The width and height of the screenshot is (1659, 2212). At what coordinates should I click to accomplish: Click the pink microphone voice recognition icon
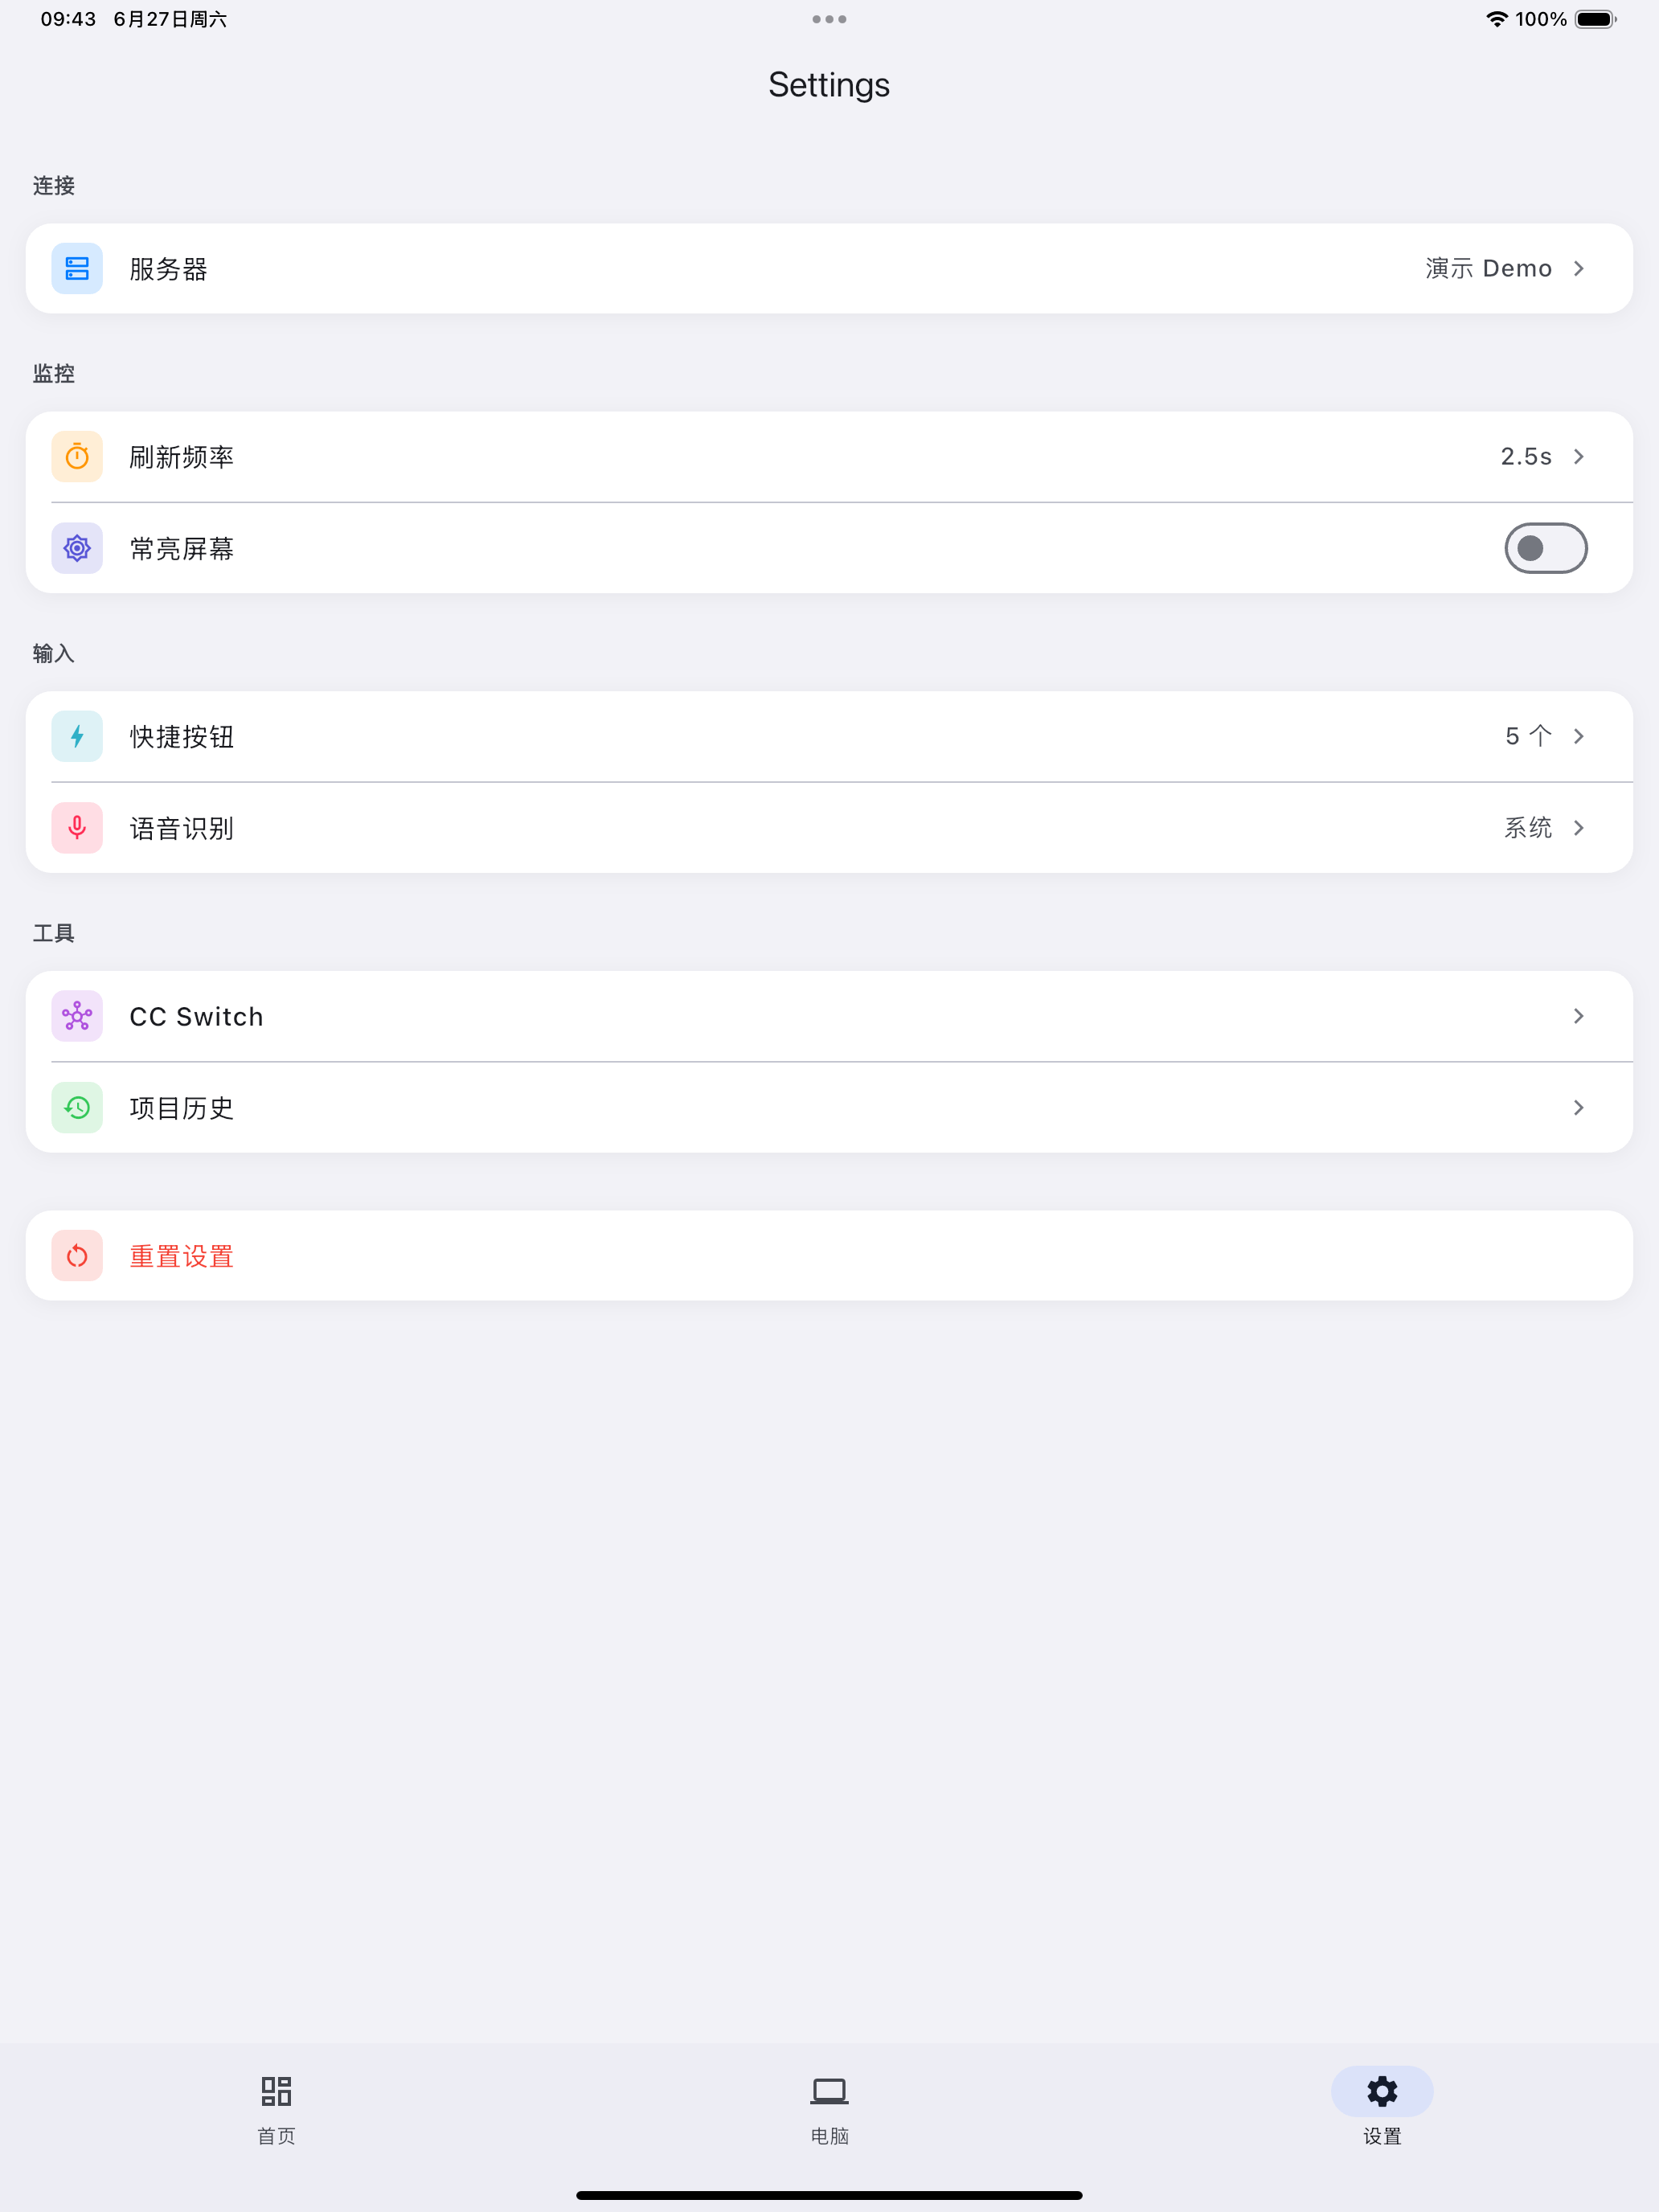[x=77, y=828]
